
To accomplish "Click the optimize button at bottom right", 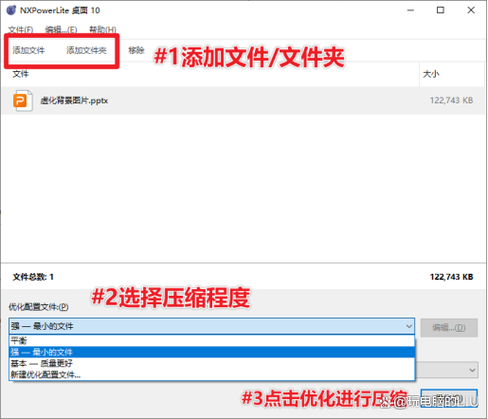I will click(x=449, y=398).
